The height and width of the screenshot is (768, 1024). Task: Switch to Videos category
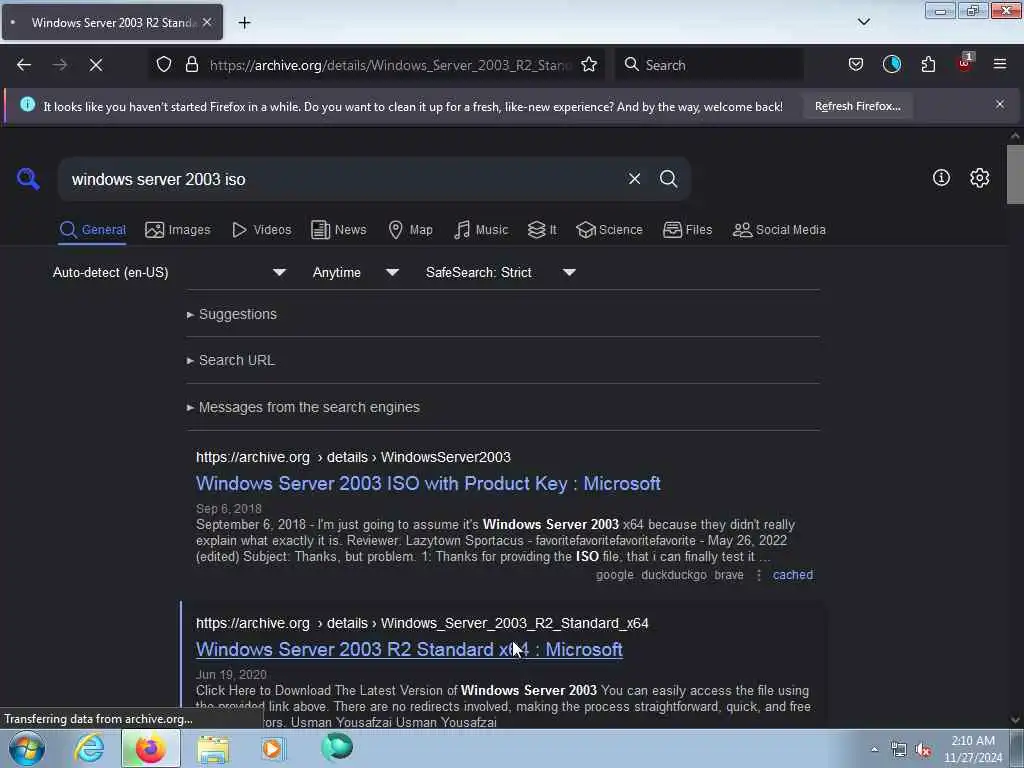261,230
